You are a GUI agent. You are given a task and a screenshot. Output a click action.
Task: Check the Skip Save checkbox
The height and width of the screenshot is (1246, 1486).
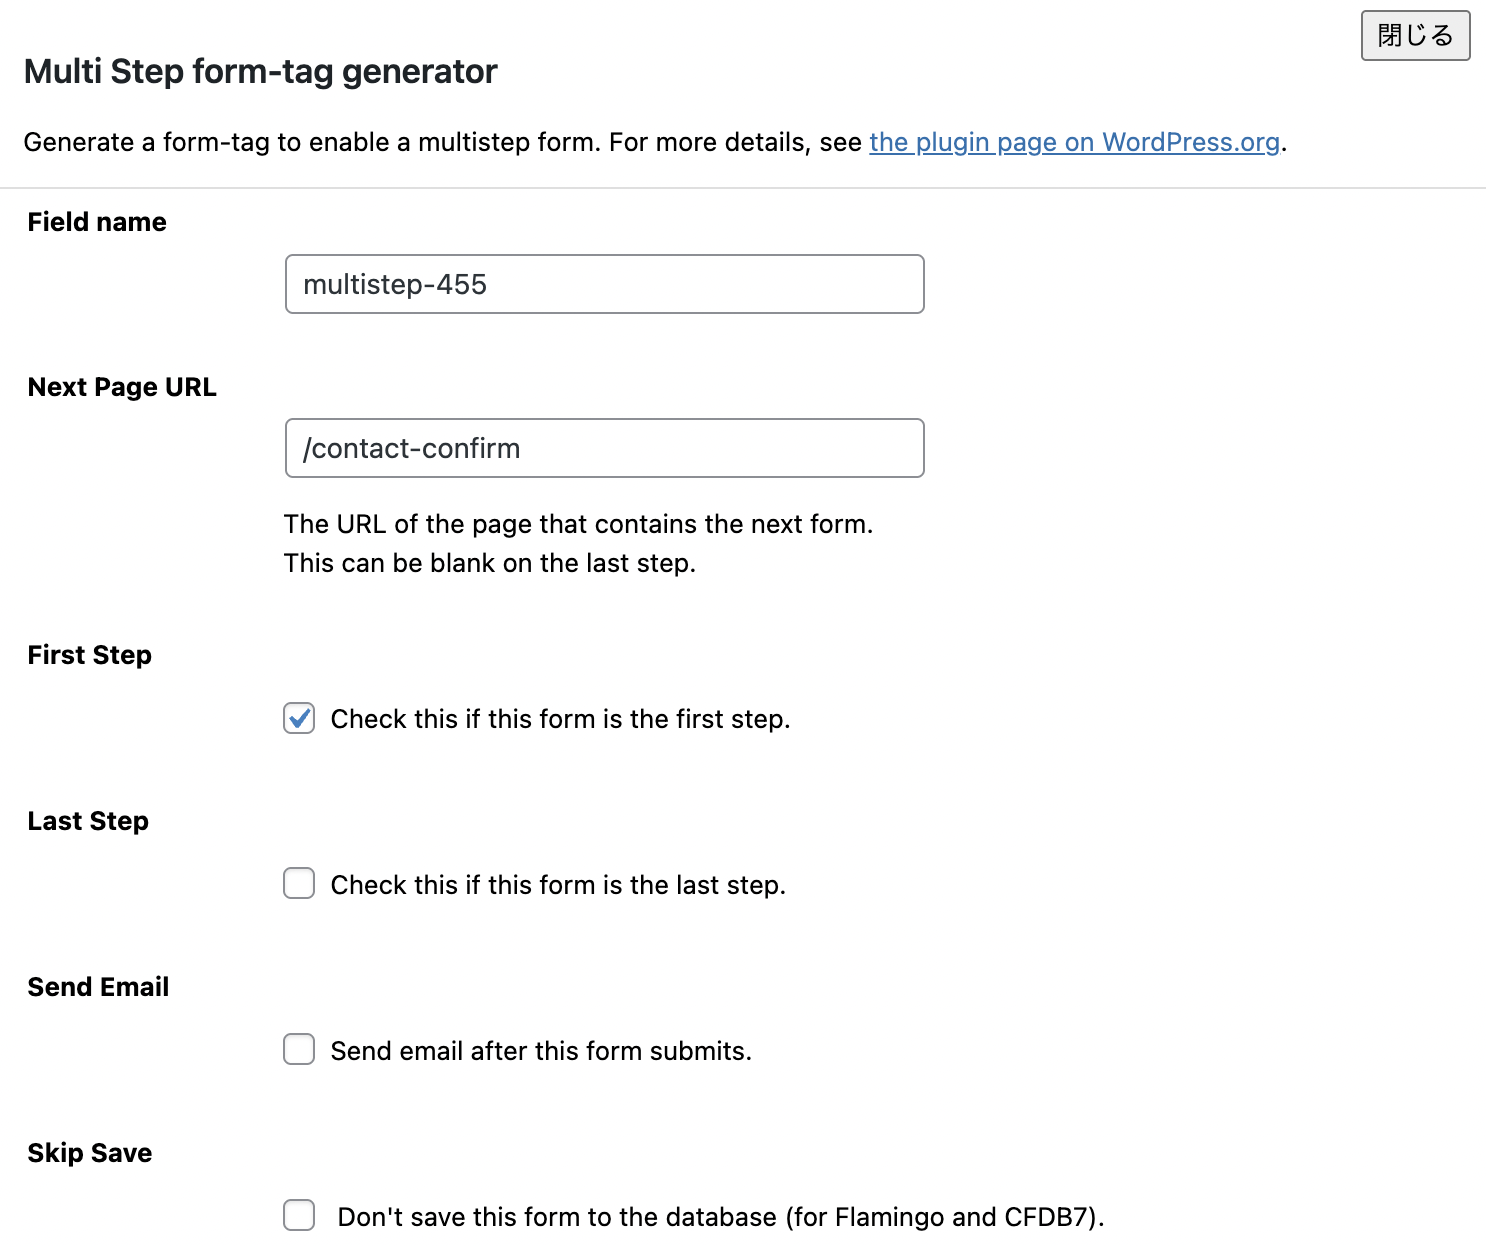point(299,1216)
